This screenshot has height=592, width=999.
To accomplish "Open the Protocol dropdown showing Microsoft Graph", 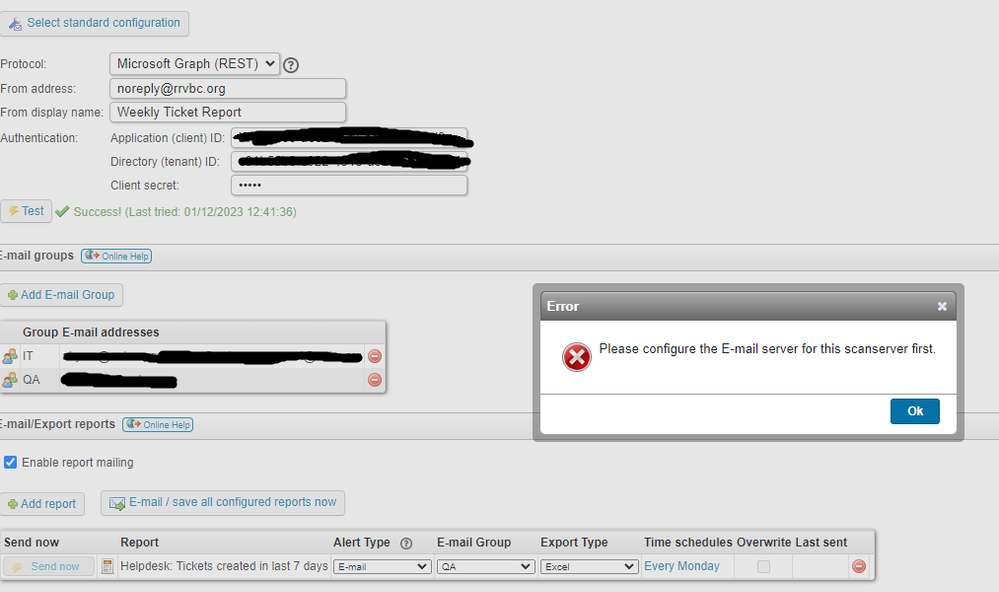I will click(194, 64).
